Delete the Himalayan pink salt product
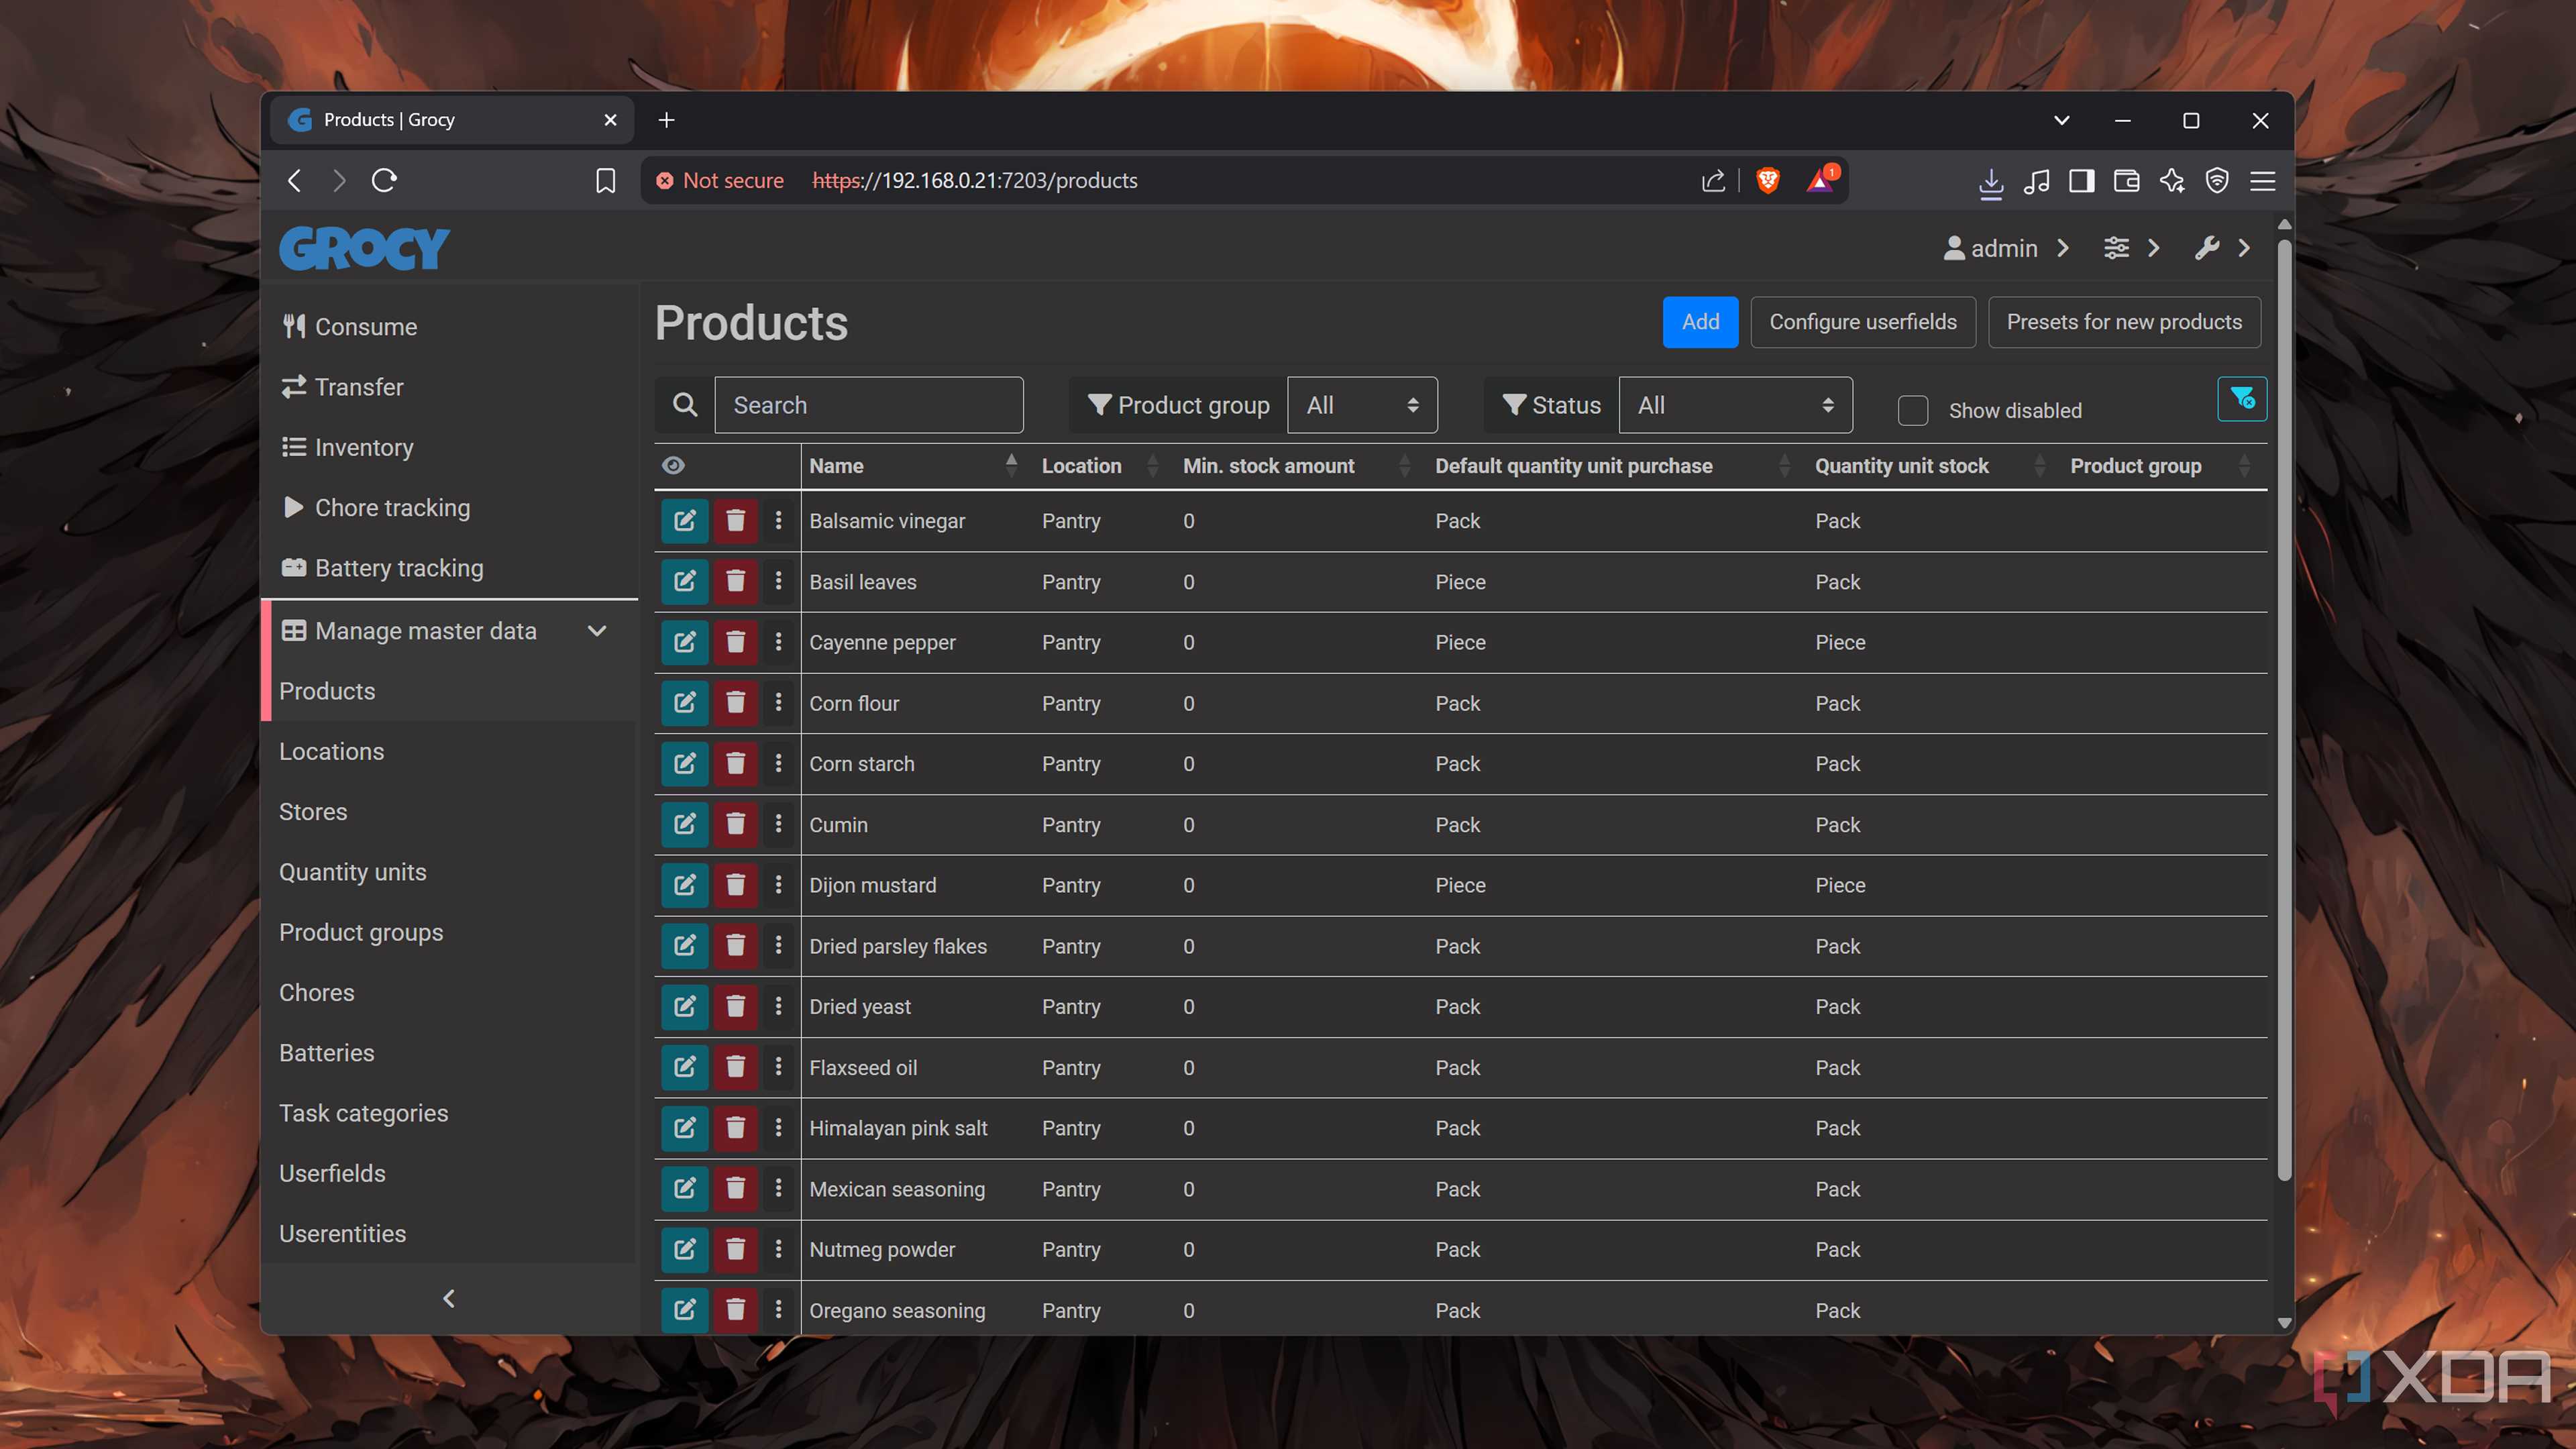 pos(735,1128)
